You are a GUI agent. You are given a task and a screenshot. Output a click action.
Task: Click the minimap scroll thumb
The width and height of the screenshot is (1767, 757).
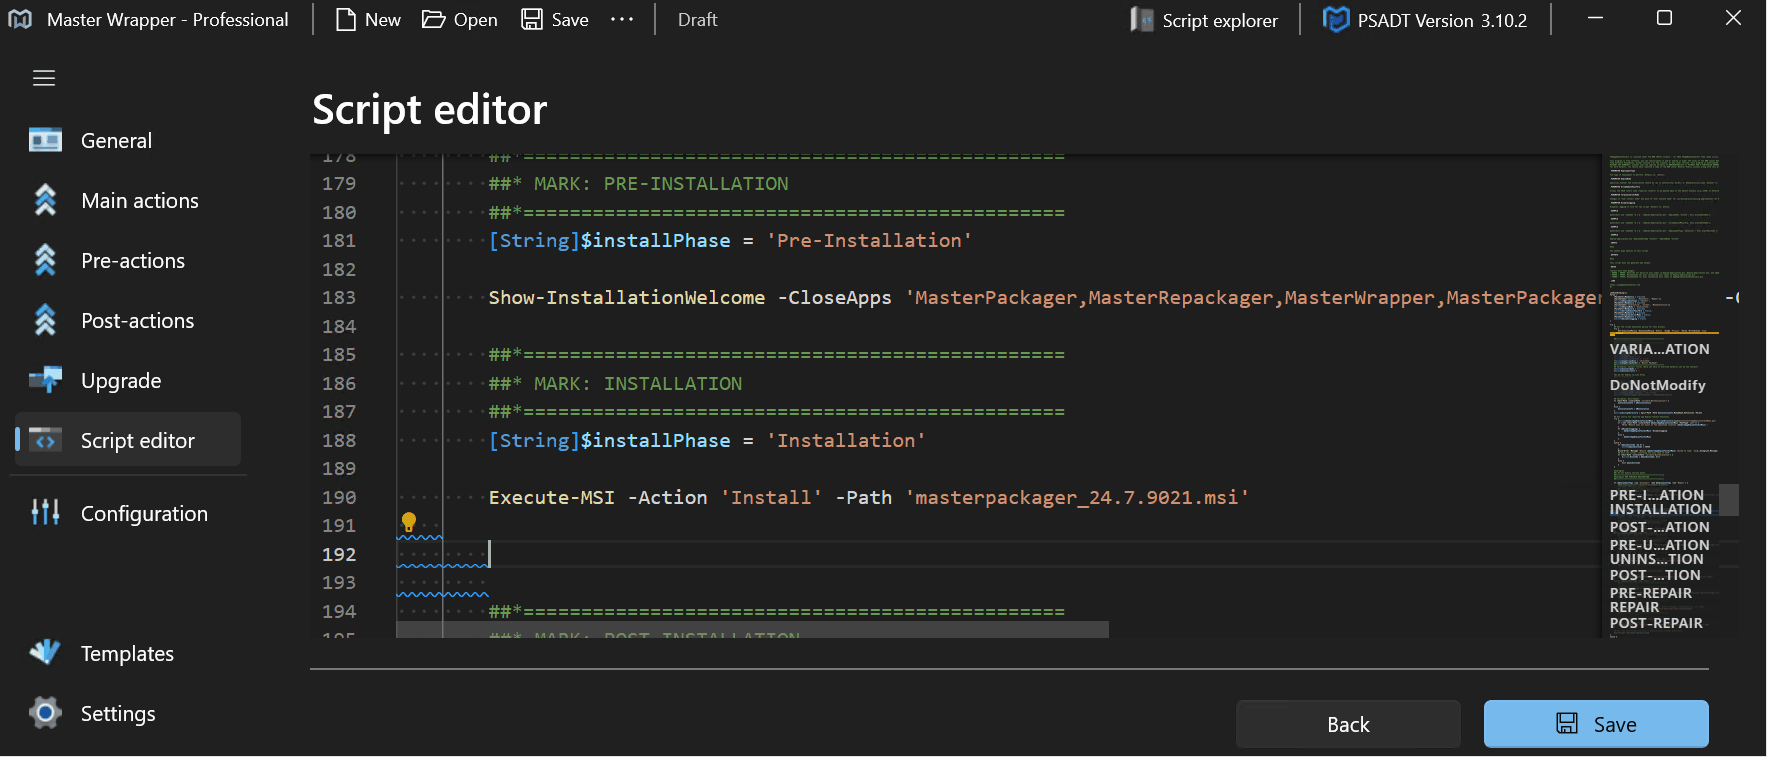click(1729, 499)
